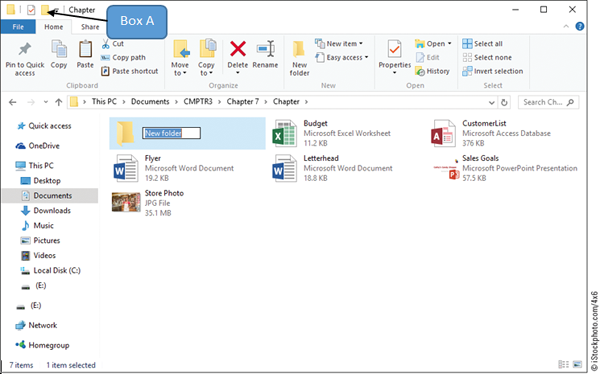Open Downloads in navigation pane

tap(46, 211)
